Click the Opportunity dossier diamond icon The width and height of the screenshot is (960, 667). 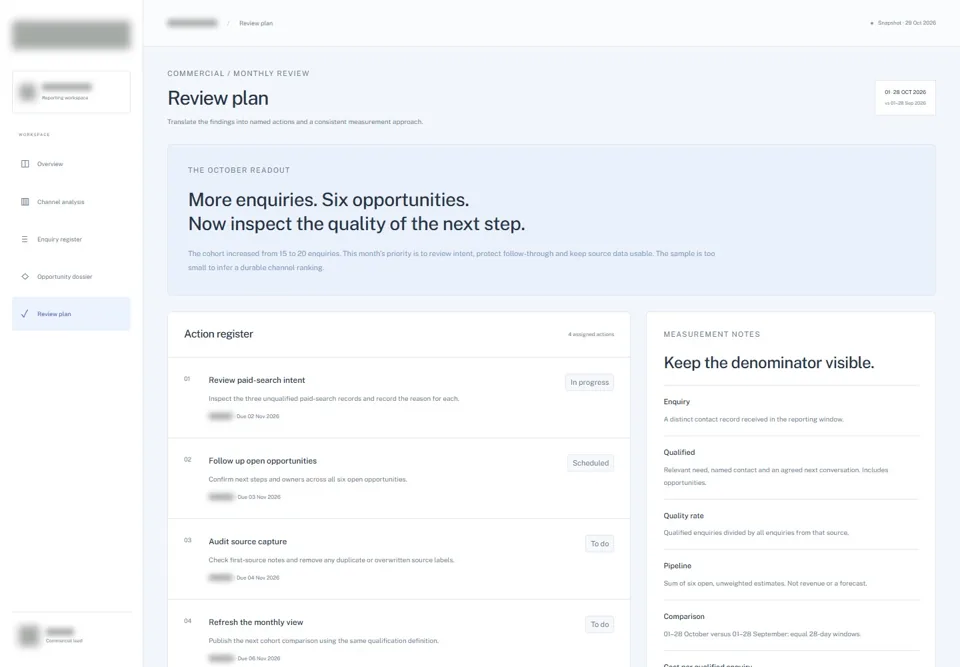coord(25,277)
